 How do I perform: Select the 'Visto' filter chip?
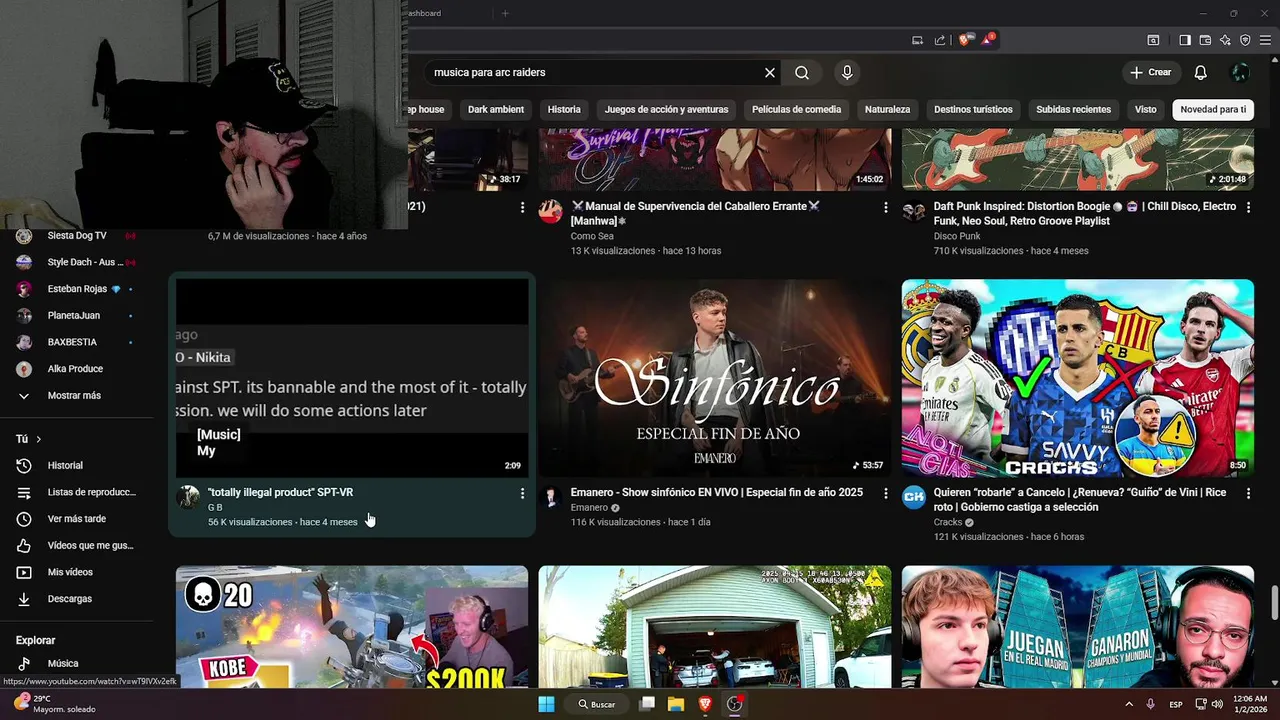[x=1145, y=109]
